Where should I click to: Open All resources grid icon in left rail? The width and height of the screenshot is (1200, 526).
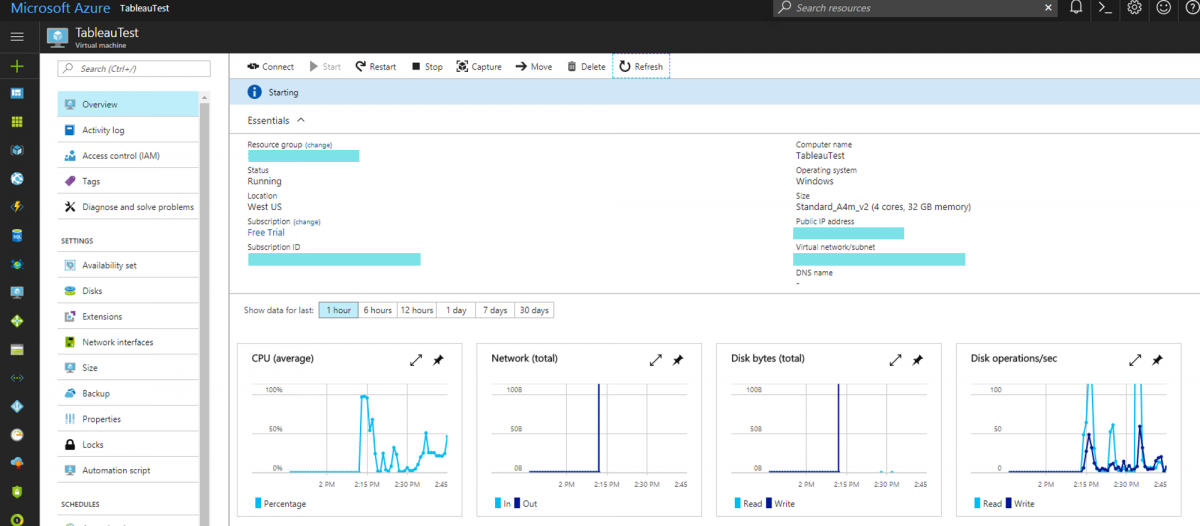pos(17,122)
